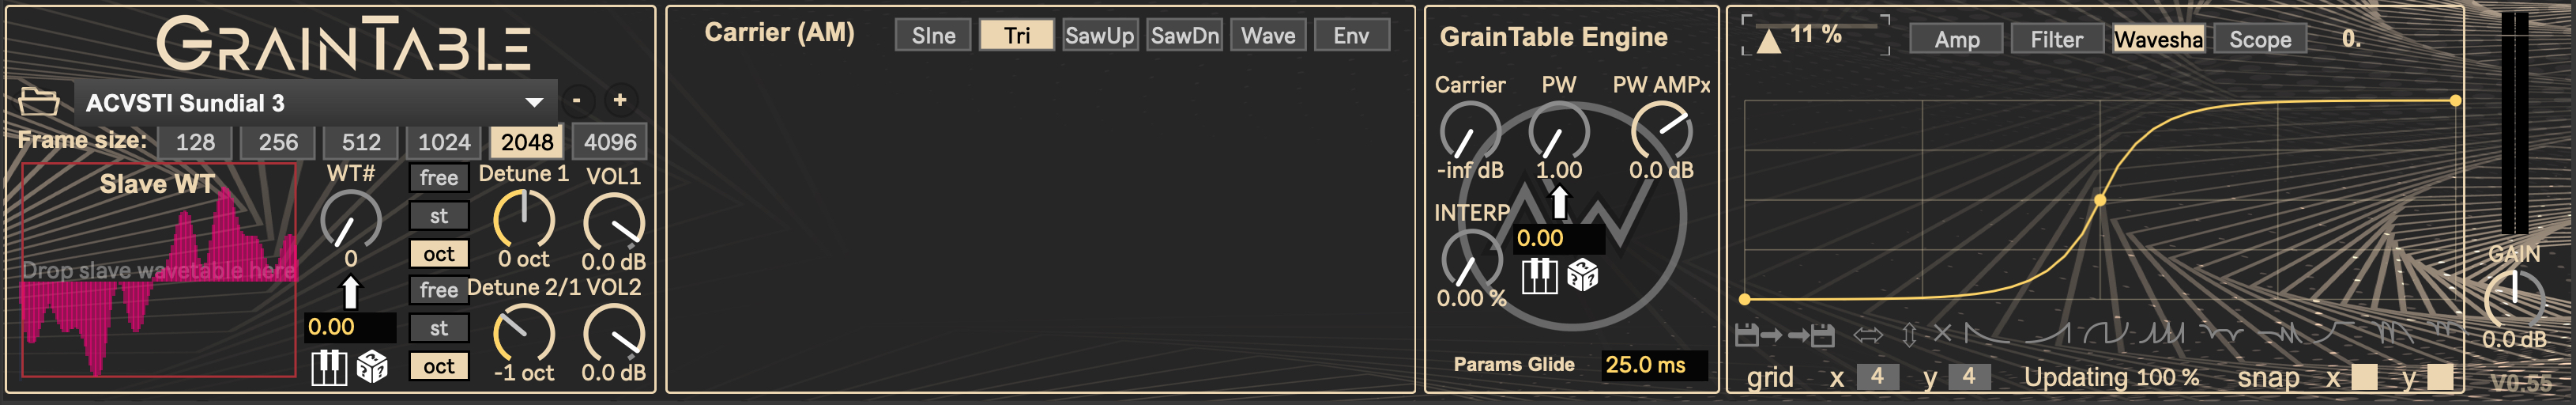This screenshot has width=2576, height=405.
Task: Click the horizontal flip double-arrow icon
Action: (1867, 336)
